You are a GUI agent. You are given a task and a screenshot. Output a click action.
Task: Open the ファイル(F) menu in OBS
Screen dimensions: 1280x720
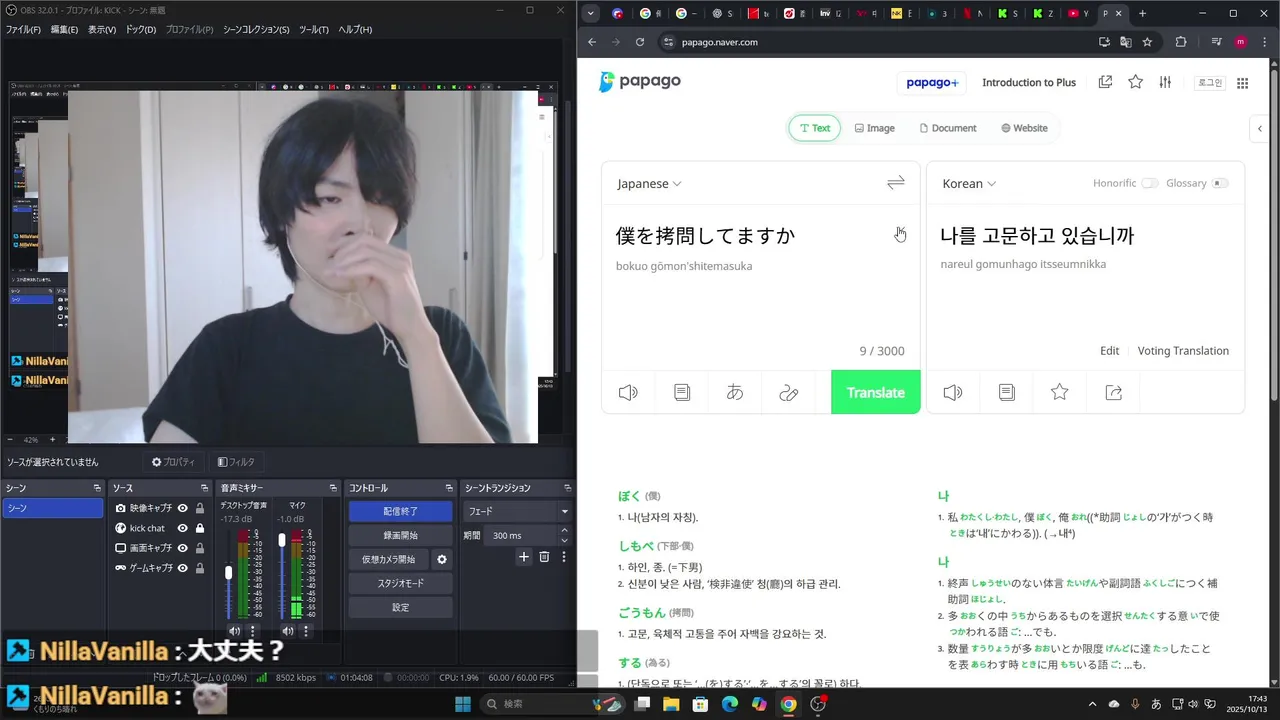click(x=23, y=29)
